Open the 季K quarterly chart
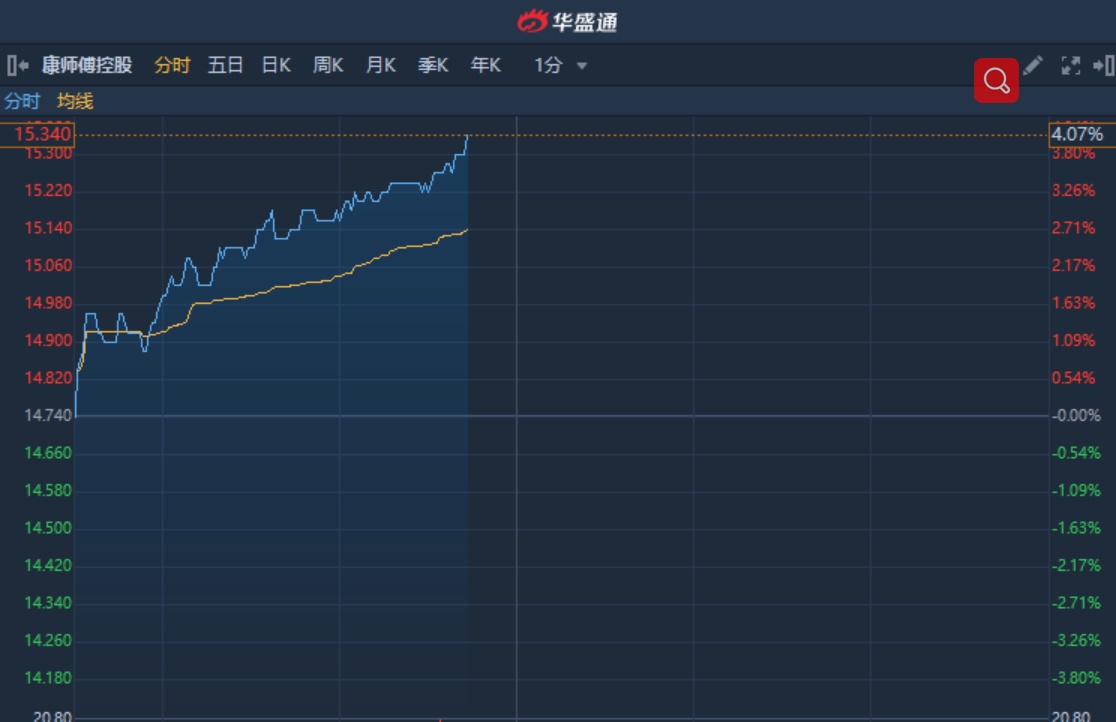This screenshot has width=1116, height=722. tap(432, 66)
